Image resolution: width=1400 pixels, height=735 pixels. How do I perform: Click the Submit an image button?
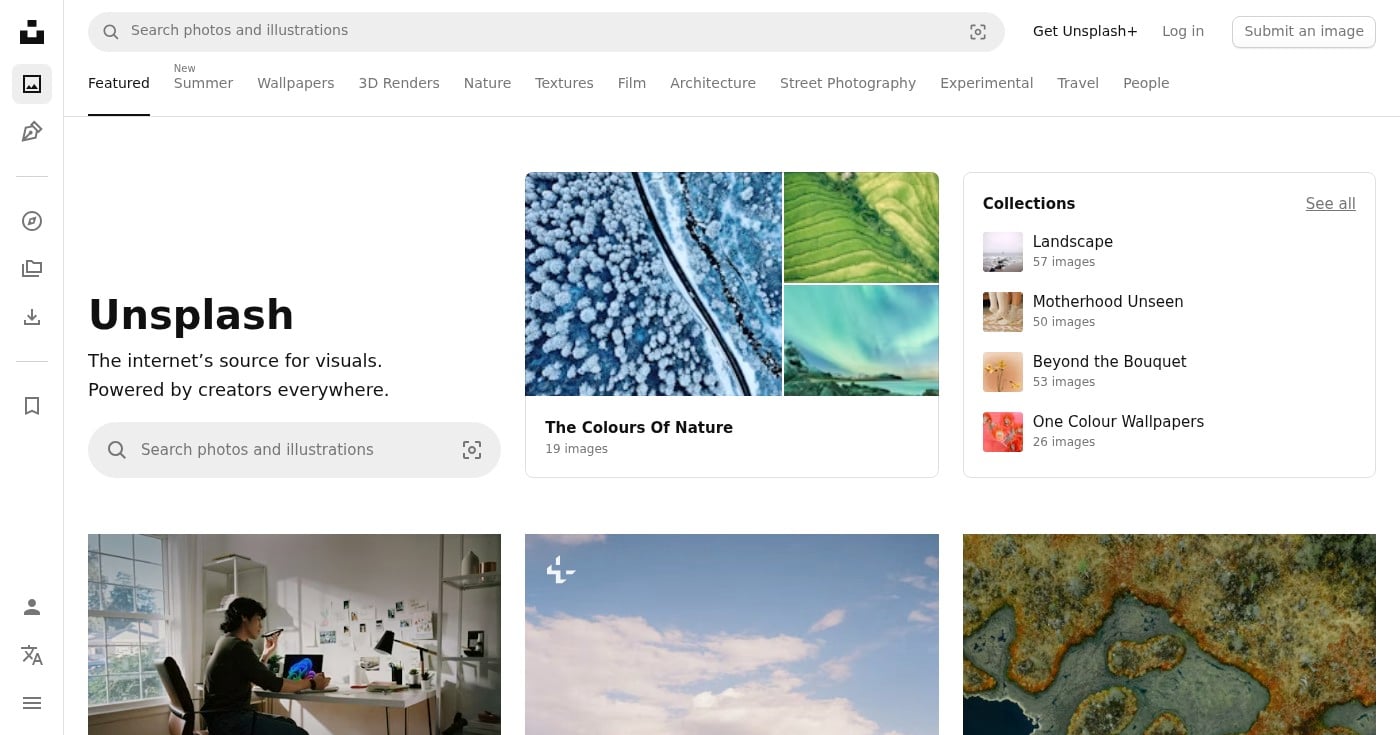(1304, 31)
